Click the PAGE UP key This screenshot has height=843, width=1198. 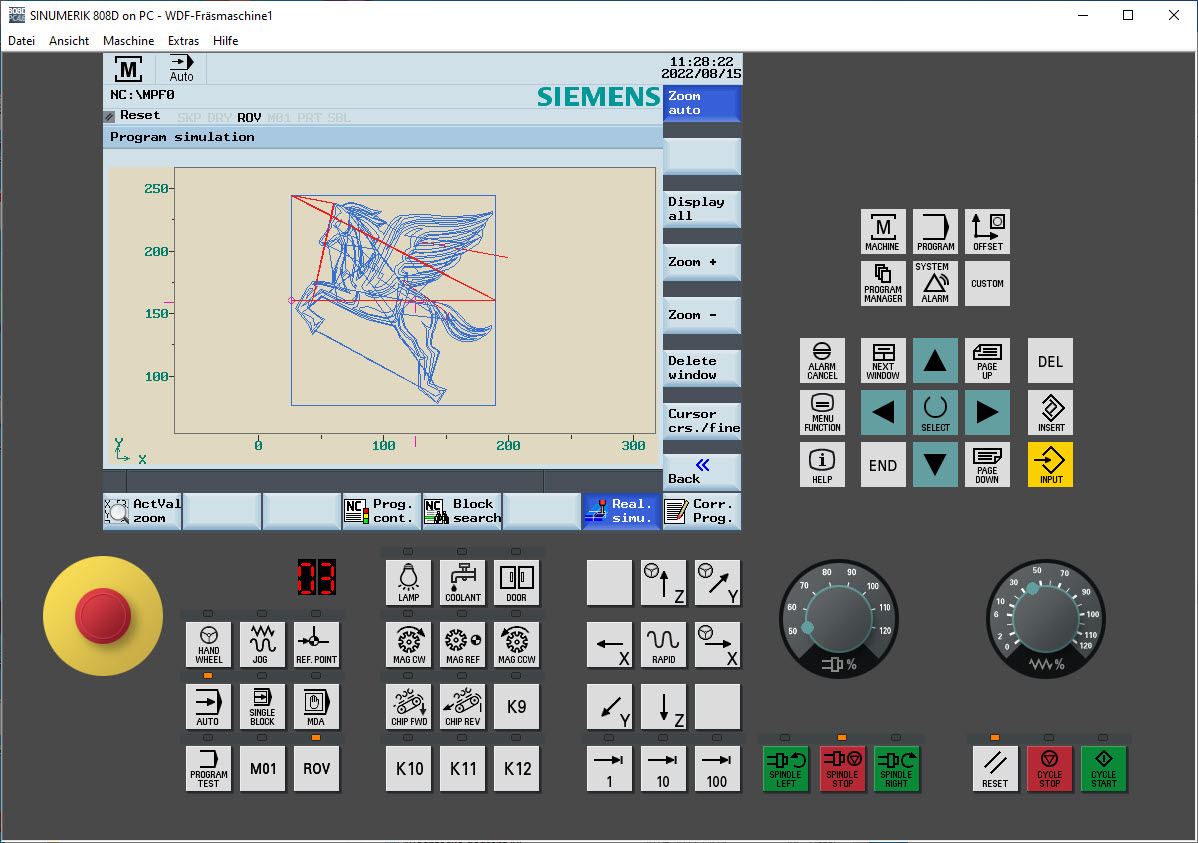tap(987, 361)
